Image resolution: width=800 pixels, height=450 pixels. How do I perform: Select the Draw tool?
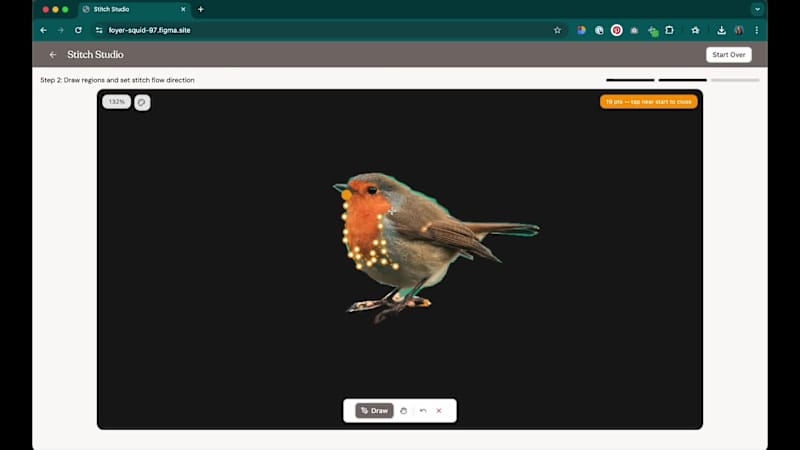(x=374, y=411)
